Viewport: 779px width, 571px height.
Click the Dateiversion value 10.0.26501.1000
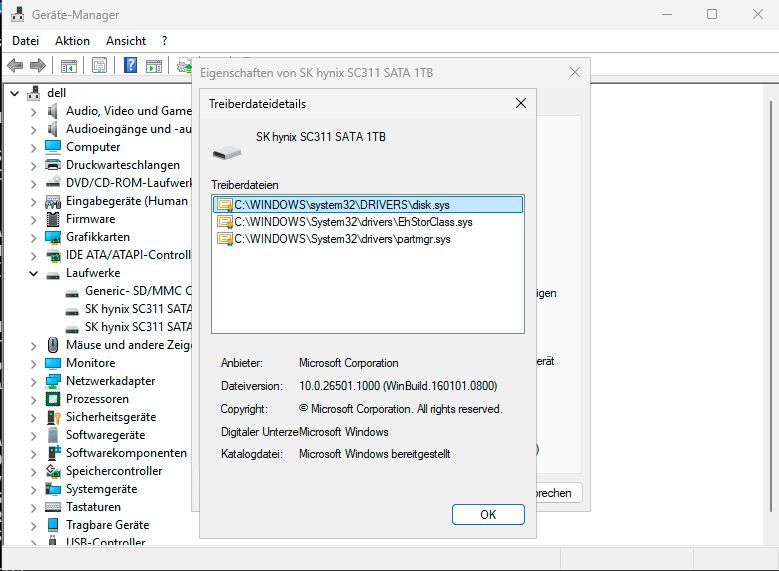pos(398,386)
